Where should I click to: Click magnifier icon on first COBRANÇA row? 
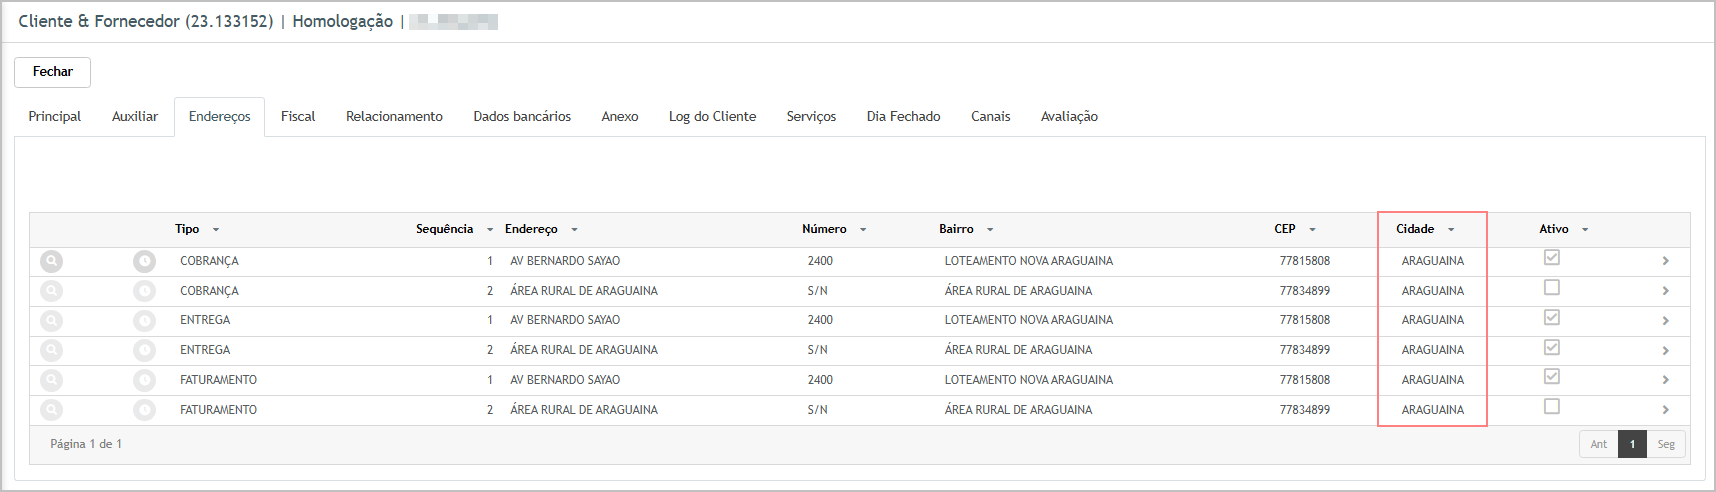51,261
